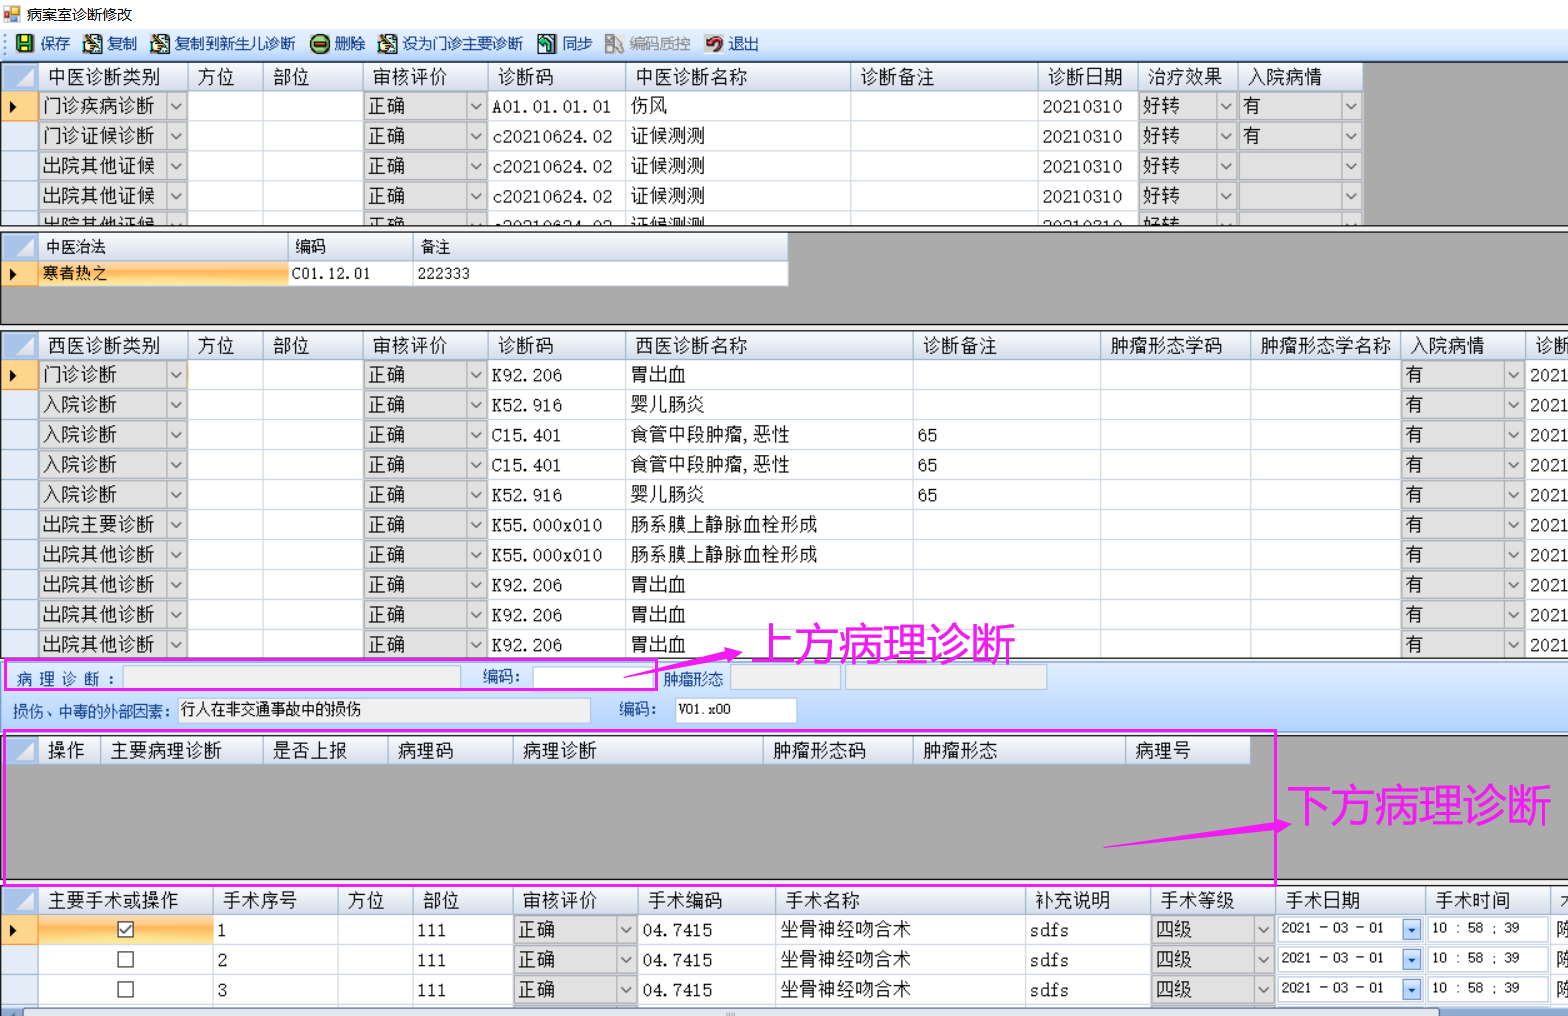The width and height of the screenshot is (1568, 1016).
Task: Expand 审核评价 dropdown in the 伤风 row
Action: [476, 106]
